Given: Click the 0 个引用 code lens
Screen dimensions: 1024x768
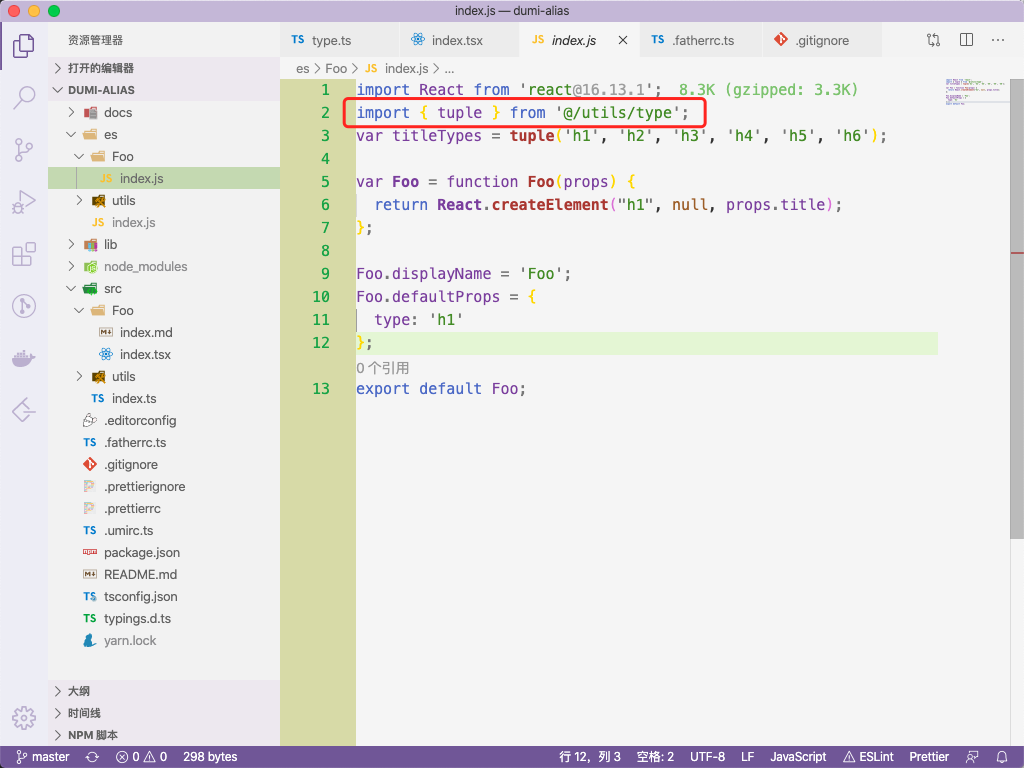Looking at the screenshot, I should coord(383,368).
